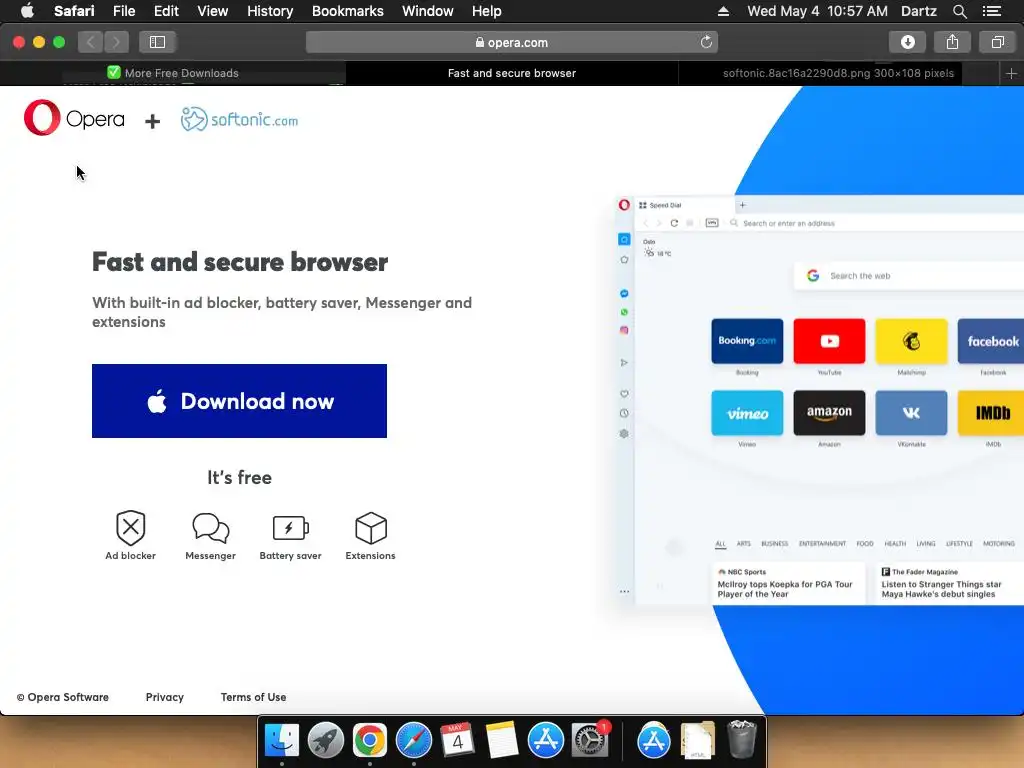Open the Bookmarks menu
Viewport: 1024px width, 768px height.
pos(347,11)
